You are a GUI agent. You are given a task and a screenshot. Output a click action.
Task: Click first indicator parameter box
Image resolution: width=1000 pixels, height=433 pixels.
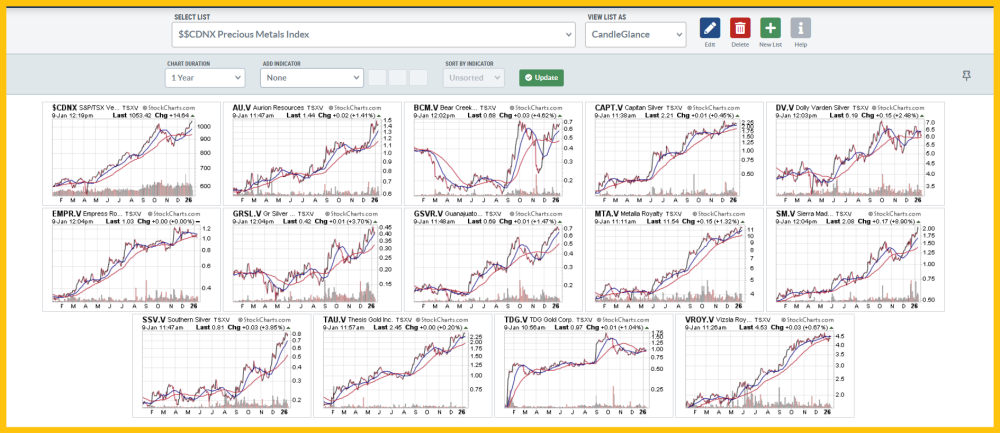pyautogui.click(x=377, y=77)
